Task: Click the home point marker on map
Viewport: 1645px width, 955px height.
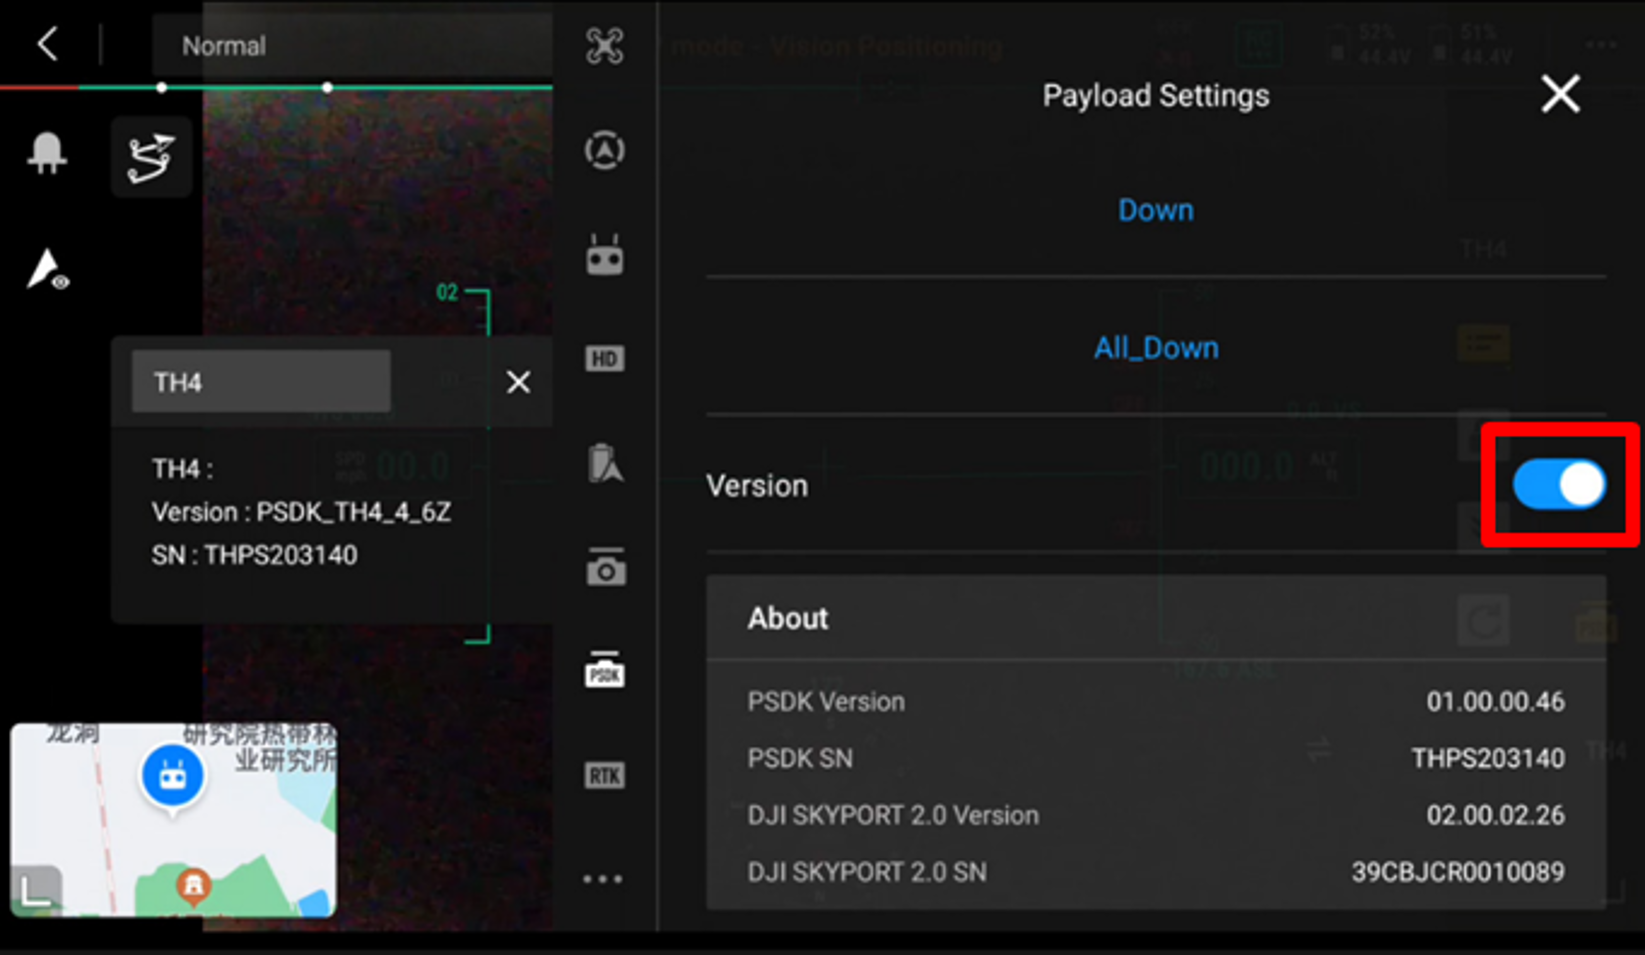Action: (x=193, y=885)
